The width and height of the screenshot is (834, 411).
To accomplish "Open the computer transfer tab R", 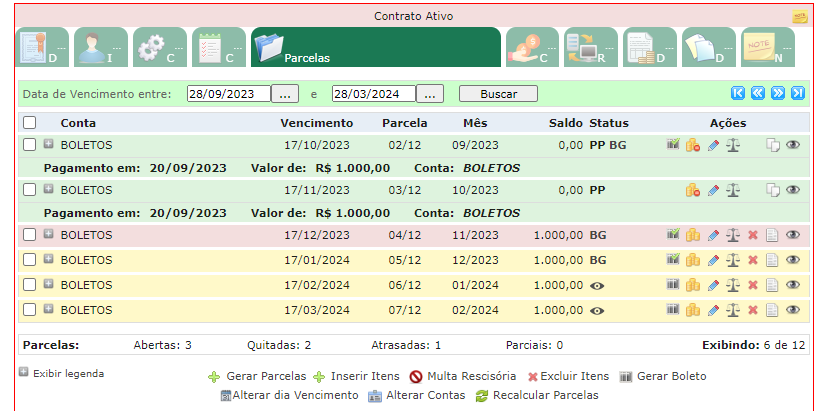I will [591, 47].
